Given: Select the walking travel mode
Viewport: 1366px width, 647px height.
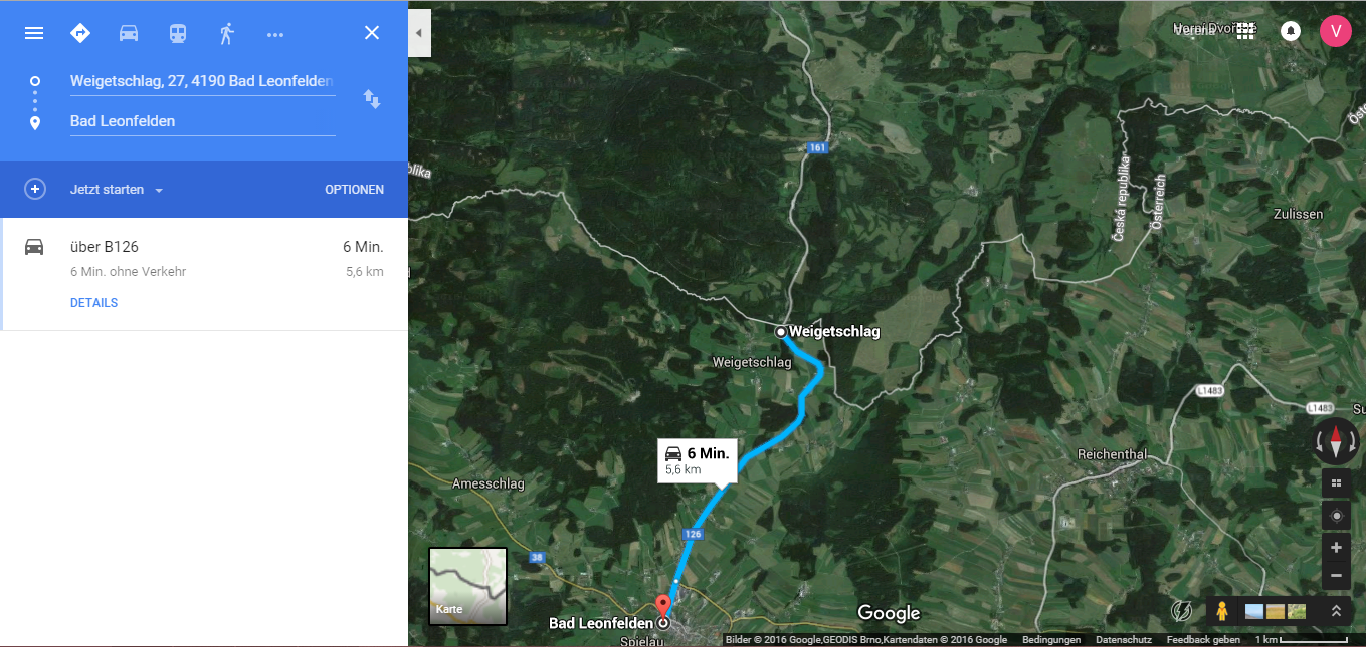Looking at the screenshot, I should pyautogui.click(x=227, y=33).
